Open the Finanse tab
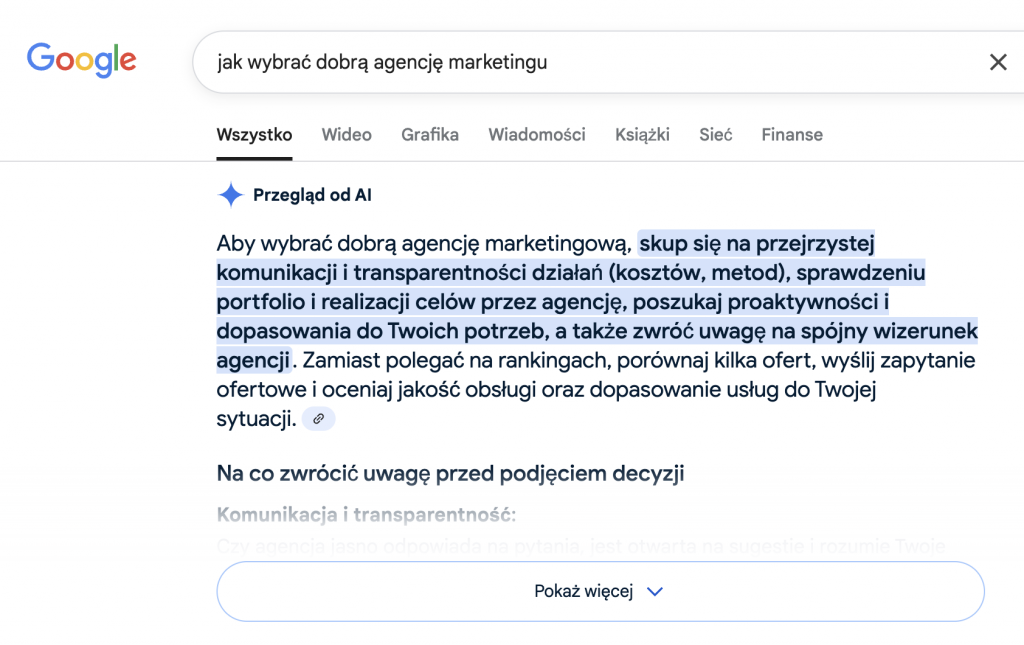The image size is (1024, 645). click(x=792, y=134)
